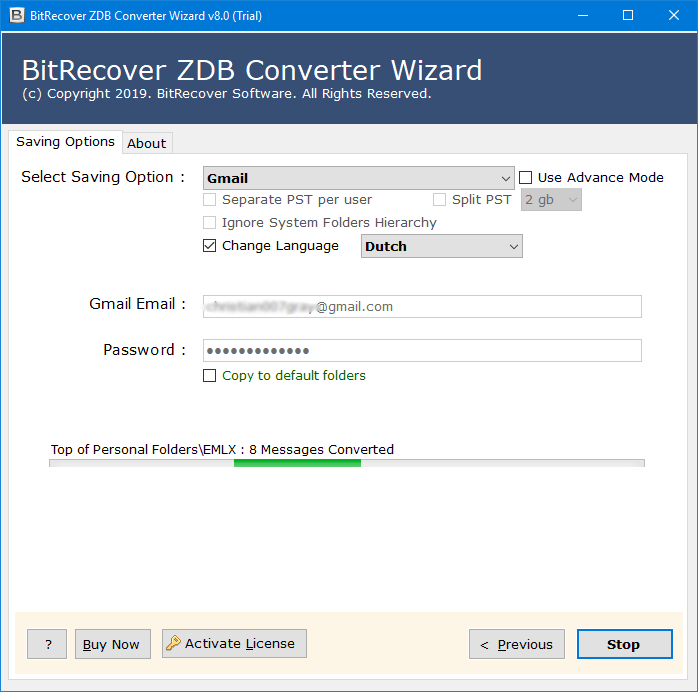The height and width of the screenshot is (692, 698).
Task: Open the Select Saving Option Gmail dropdown
Action: (x=358, y=178)
